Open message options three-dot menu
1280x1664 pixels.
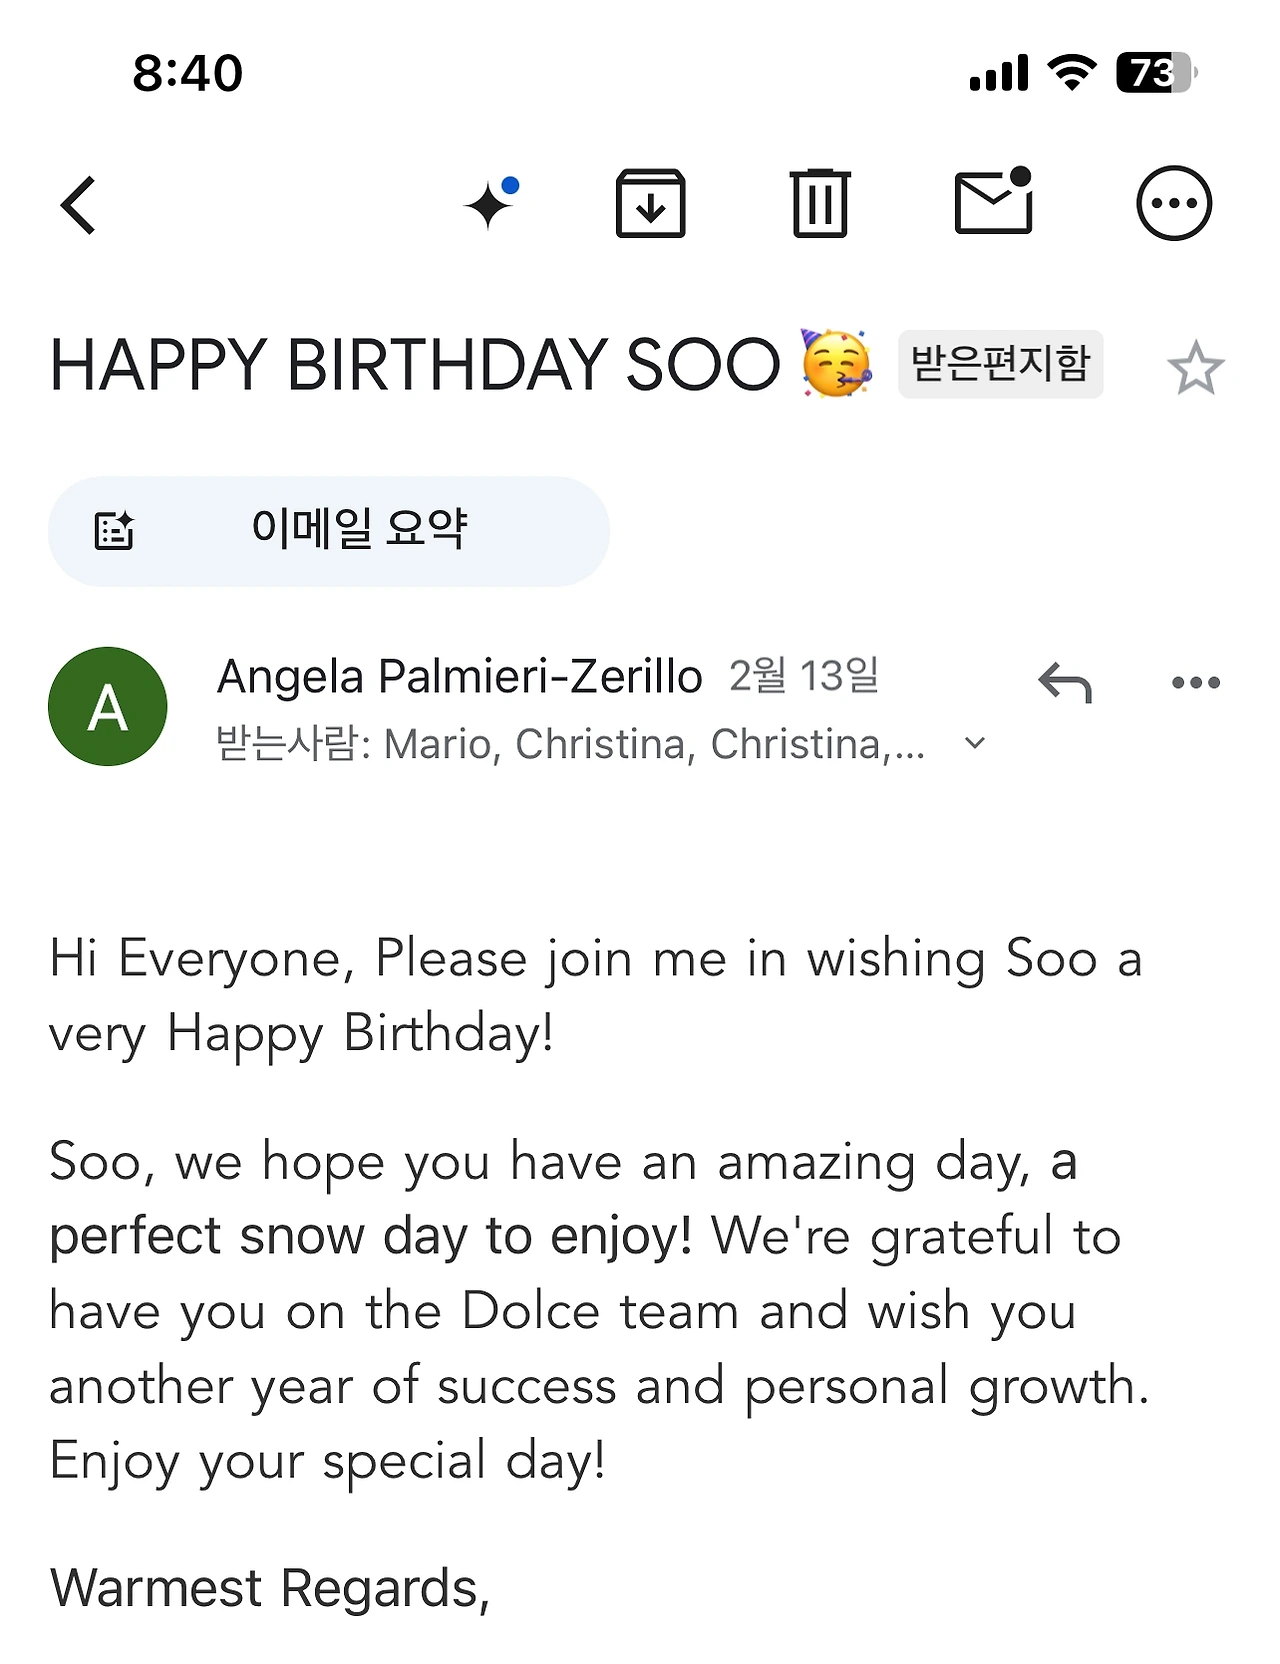(x=1195, y=683)
